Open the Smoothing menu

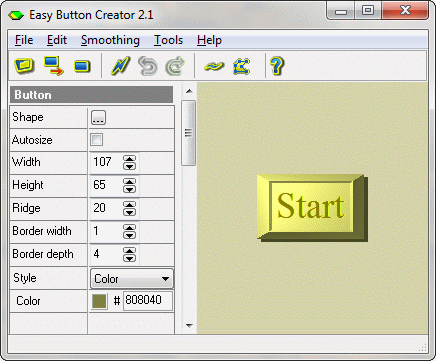click(110, 40)
